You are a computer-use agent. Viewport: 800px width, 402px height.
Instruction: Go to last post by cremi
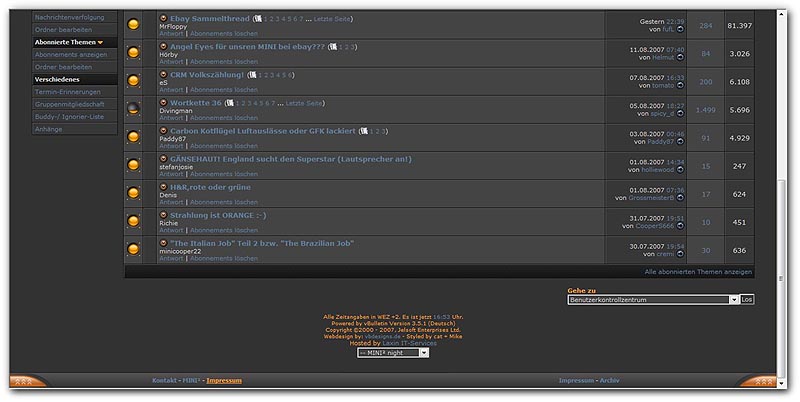click(680, 254)
